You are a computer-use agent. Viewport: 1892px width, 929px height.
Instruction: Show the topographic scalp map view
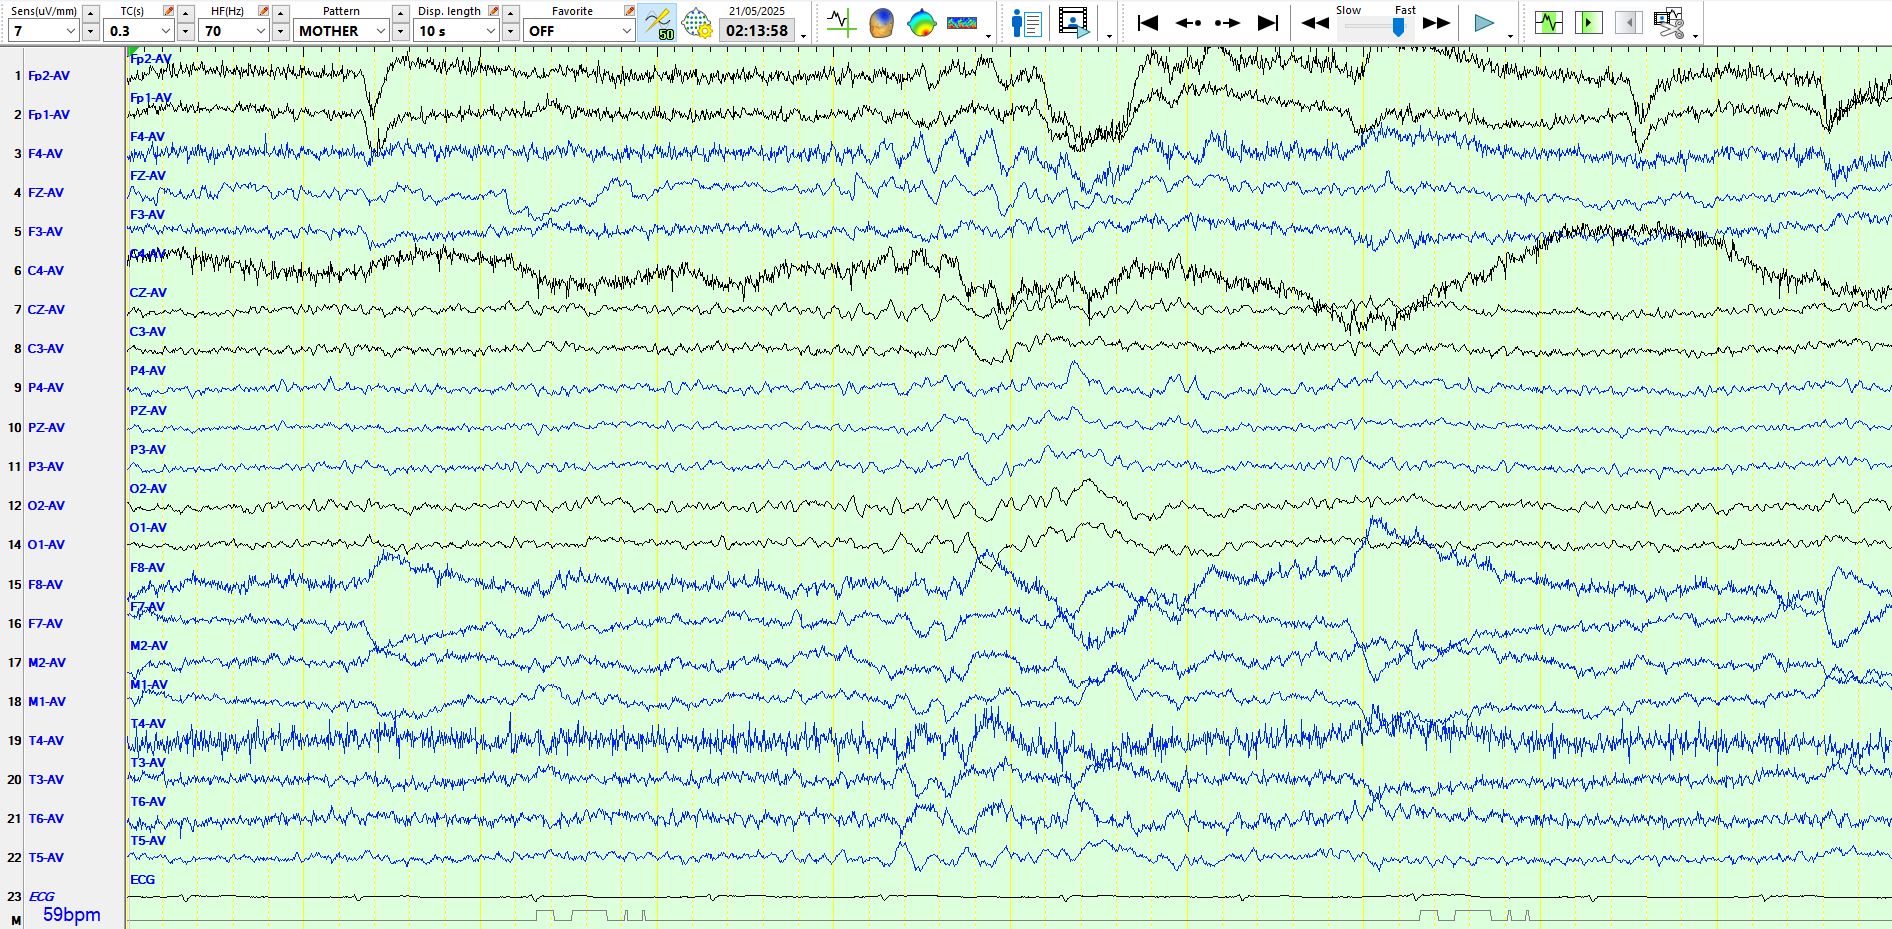click(921, 22)
